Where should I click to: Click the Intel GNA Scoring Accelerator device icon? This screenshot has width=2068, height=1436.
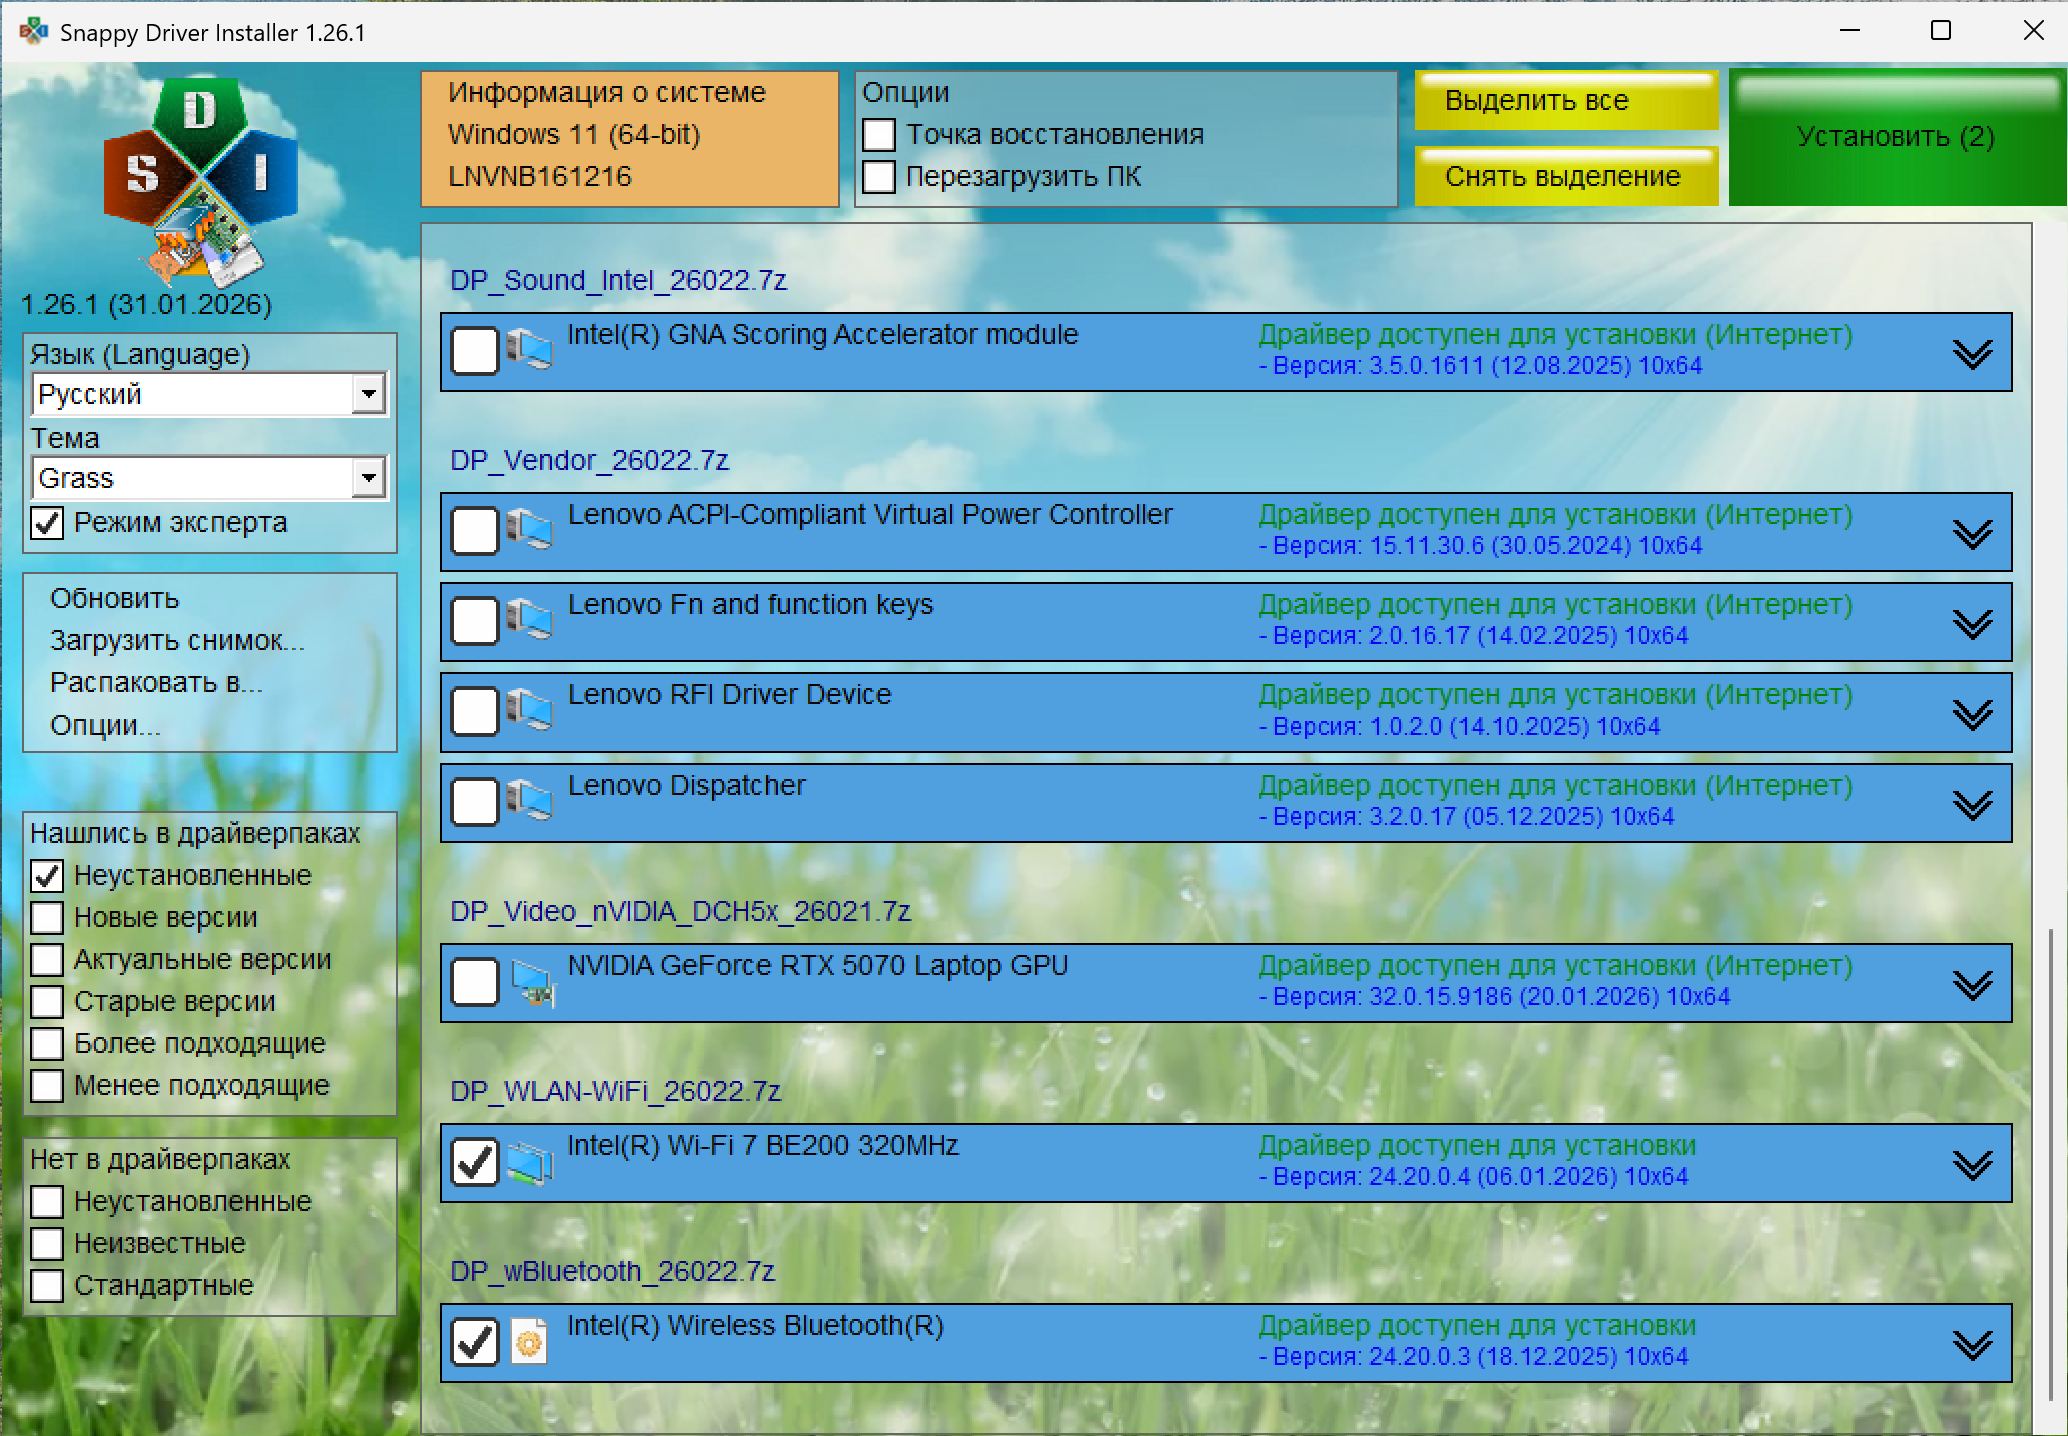pos(529,350)
